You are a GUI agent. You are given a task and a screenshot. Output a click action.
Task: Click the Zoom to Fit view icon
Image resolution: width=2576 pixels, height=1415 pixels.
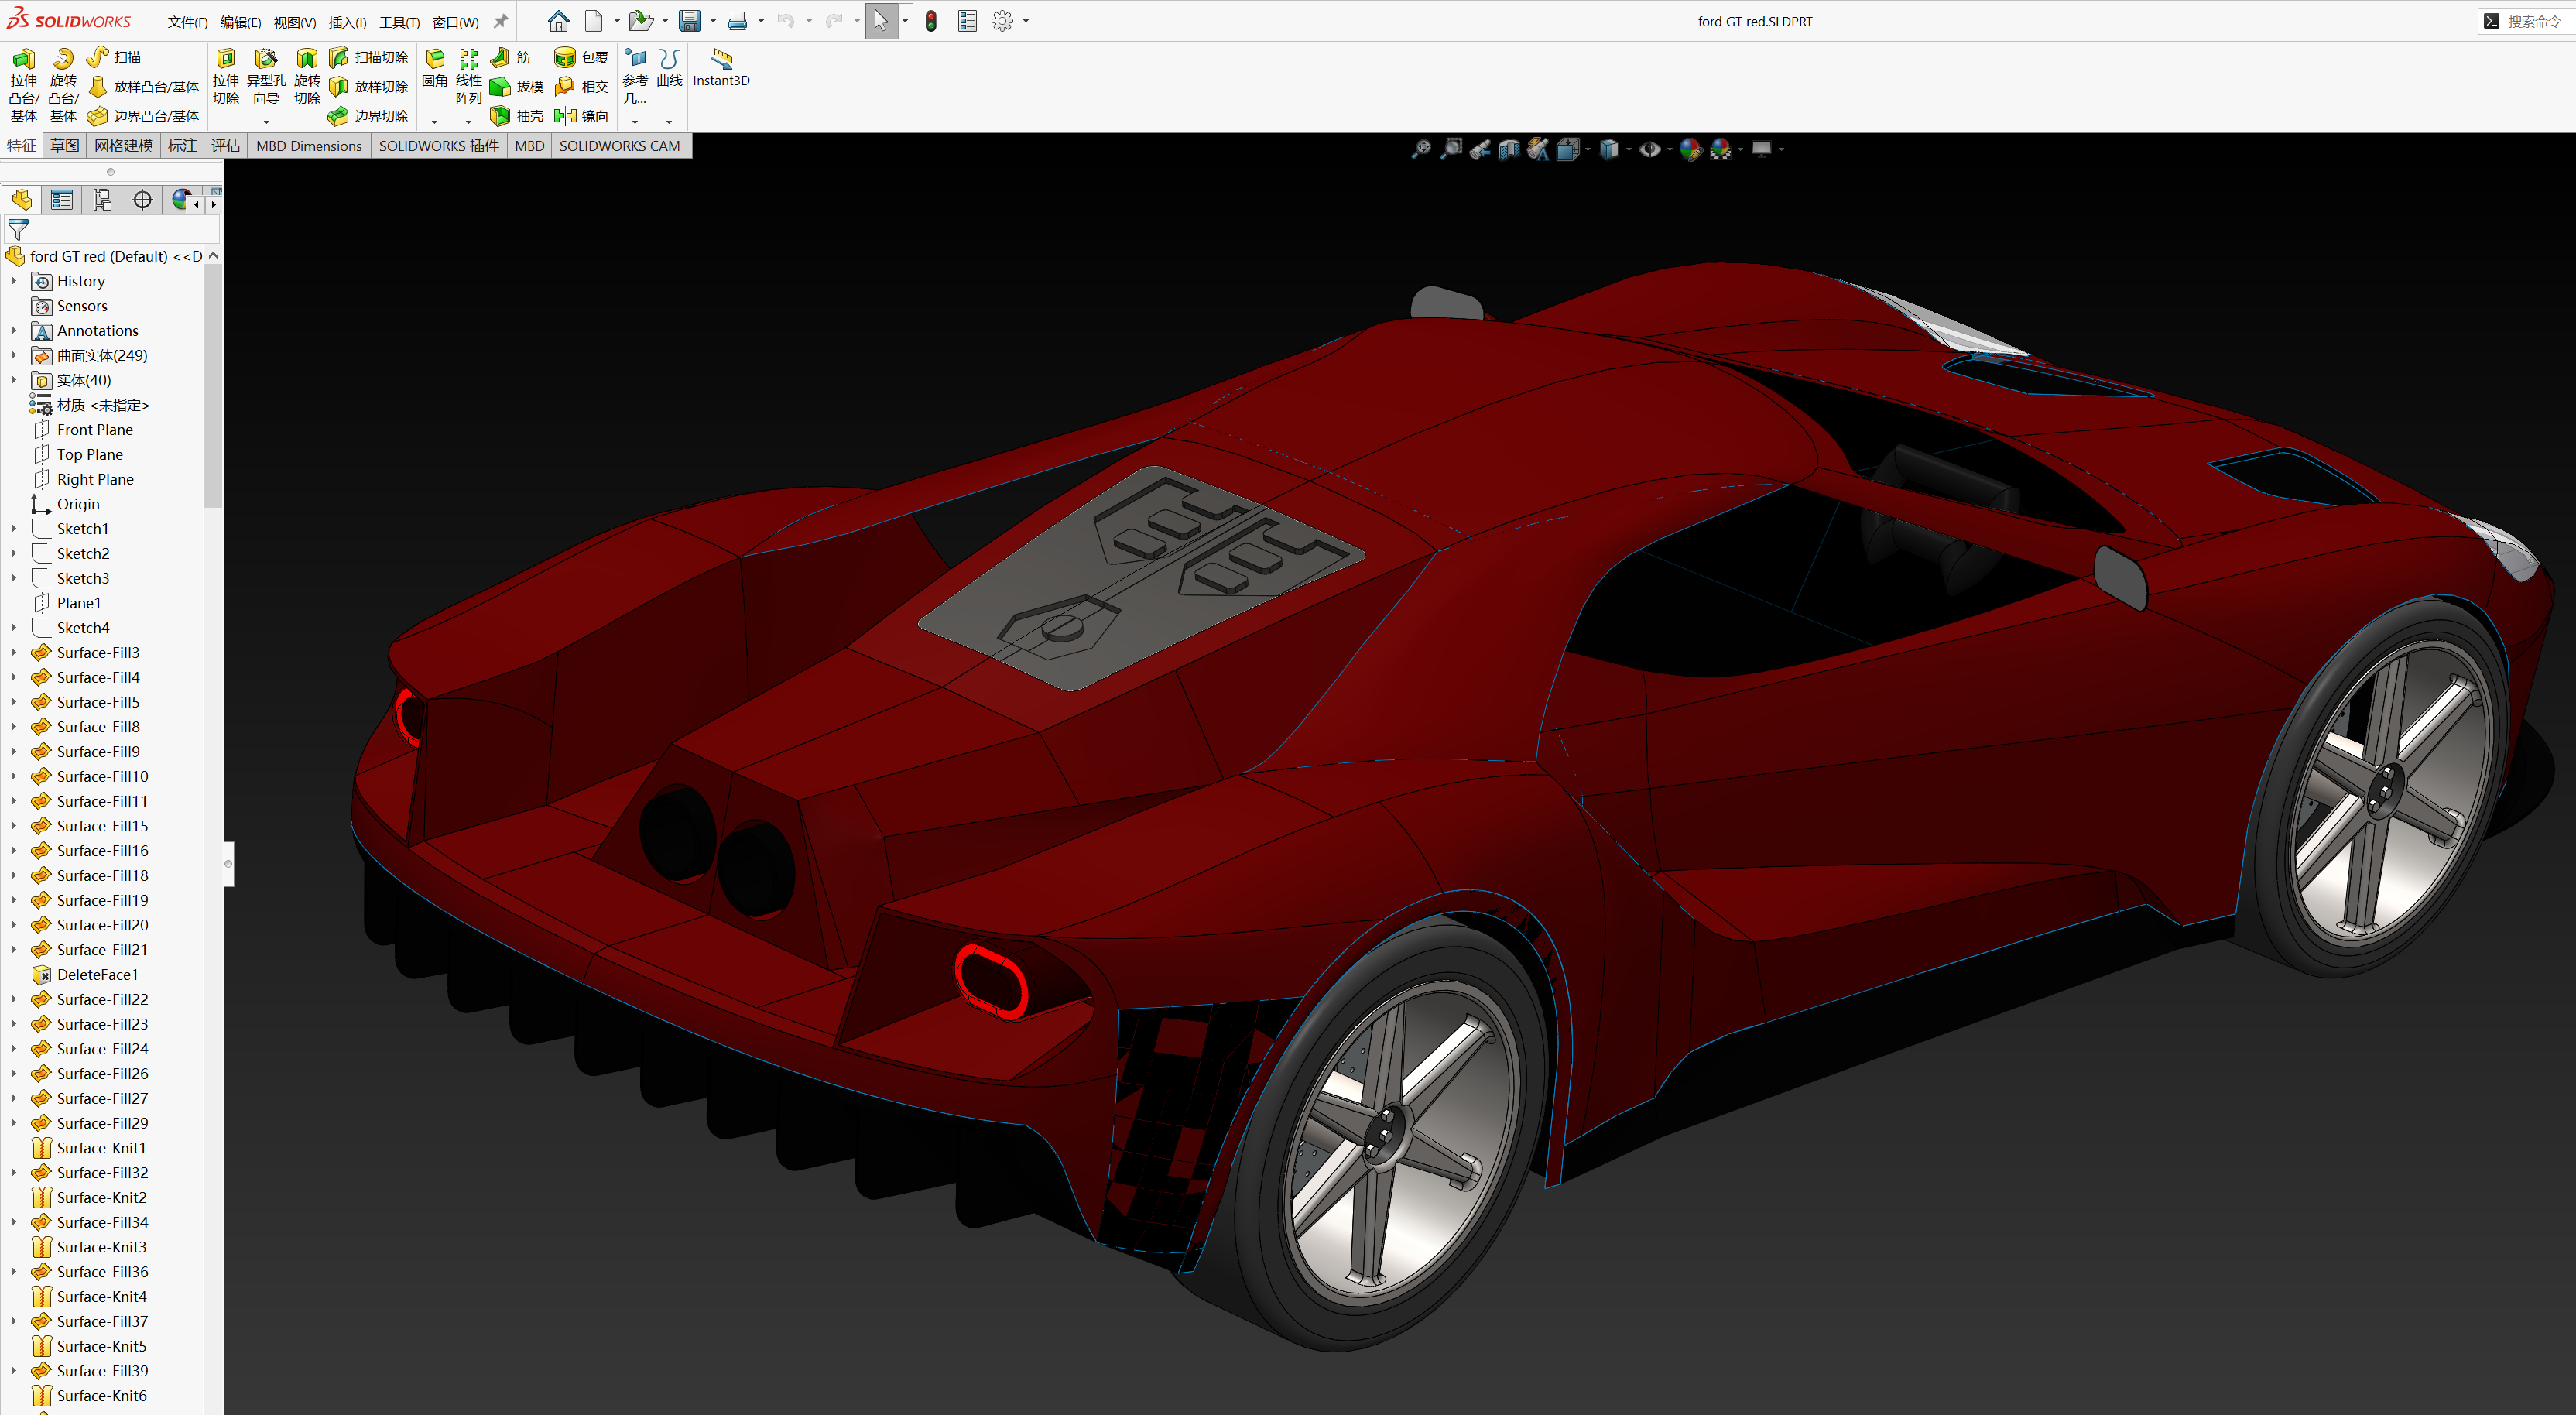[x=1420, y=149]
